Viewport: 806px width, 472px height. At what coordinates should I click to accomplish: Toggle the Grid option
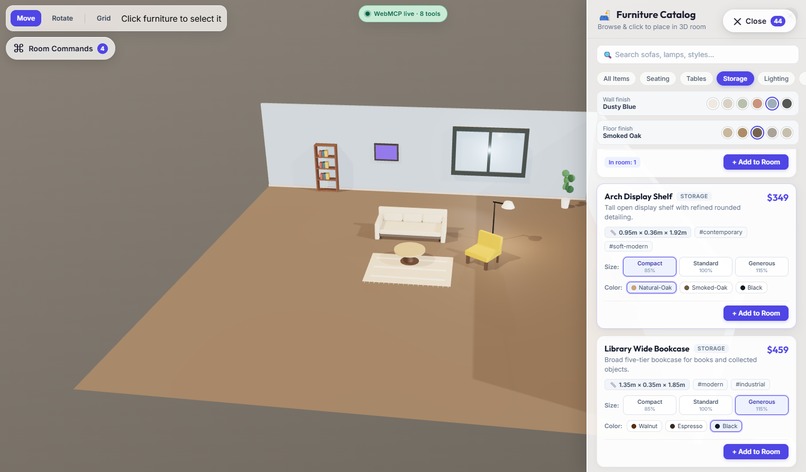pos(103,18)
